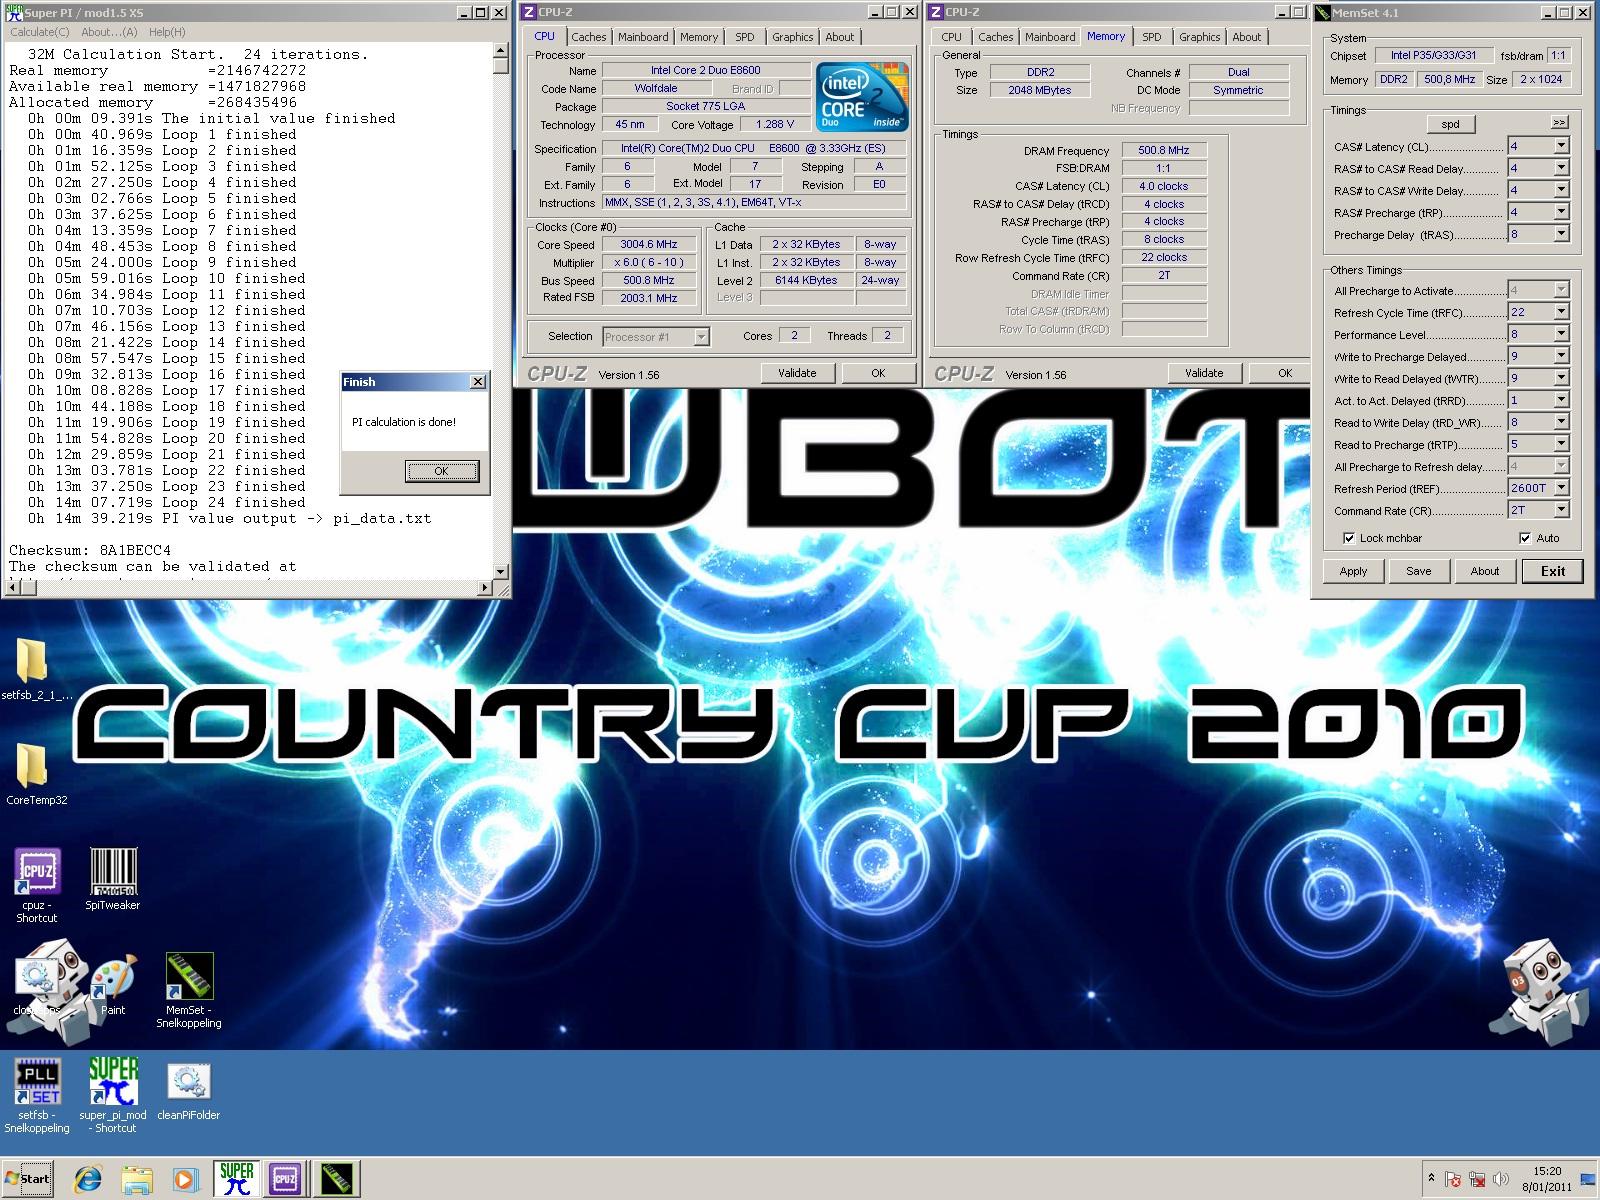Expand Refresh Cycle Time (tRFC) dropdown
1600x1200 pixels.
[x=1561, y=312]
